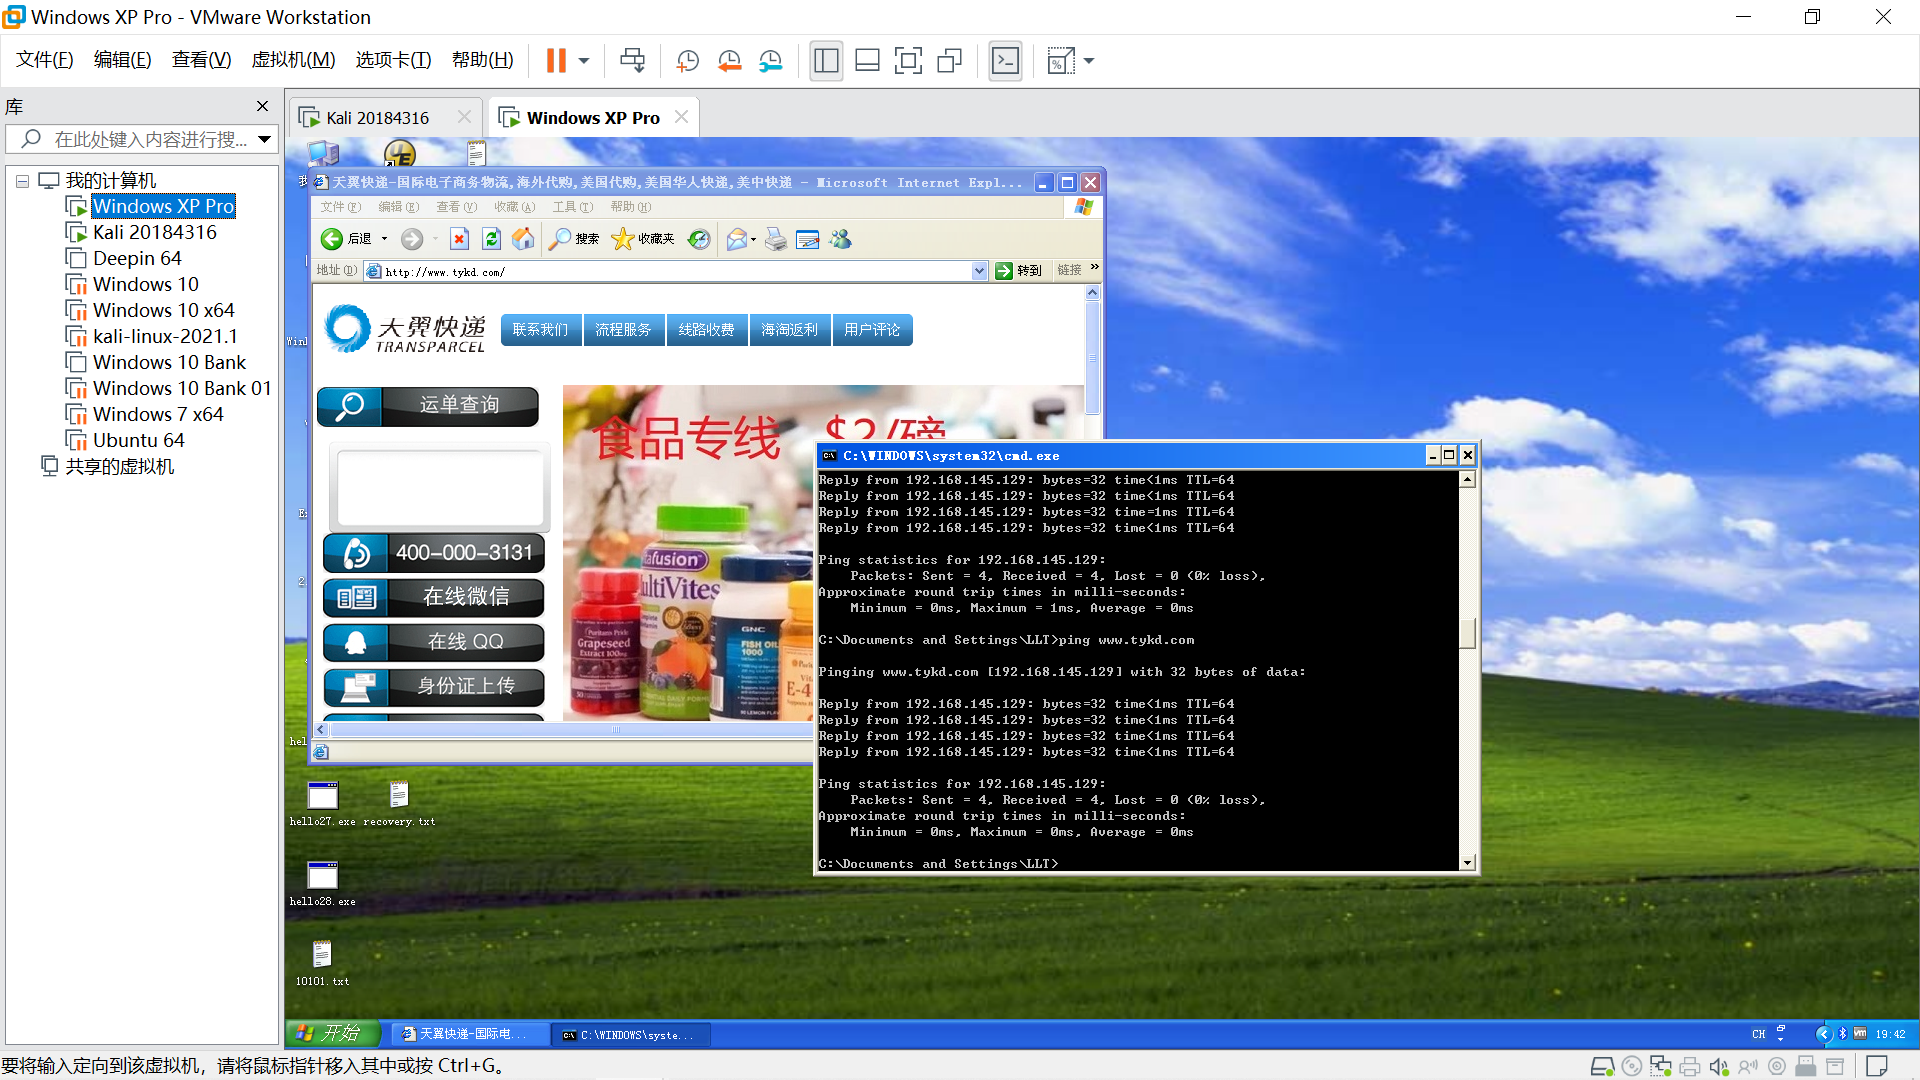Open the 虚拟机(M) menu
The image size is (1920, 1080).
[293, 60]
